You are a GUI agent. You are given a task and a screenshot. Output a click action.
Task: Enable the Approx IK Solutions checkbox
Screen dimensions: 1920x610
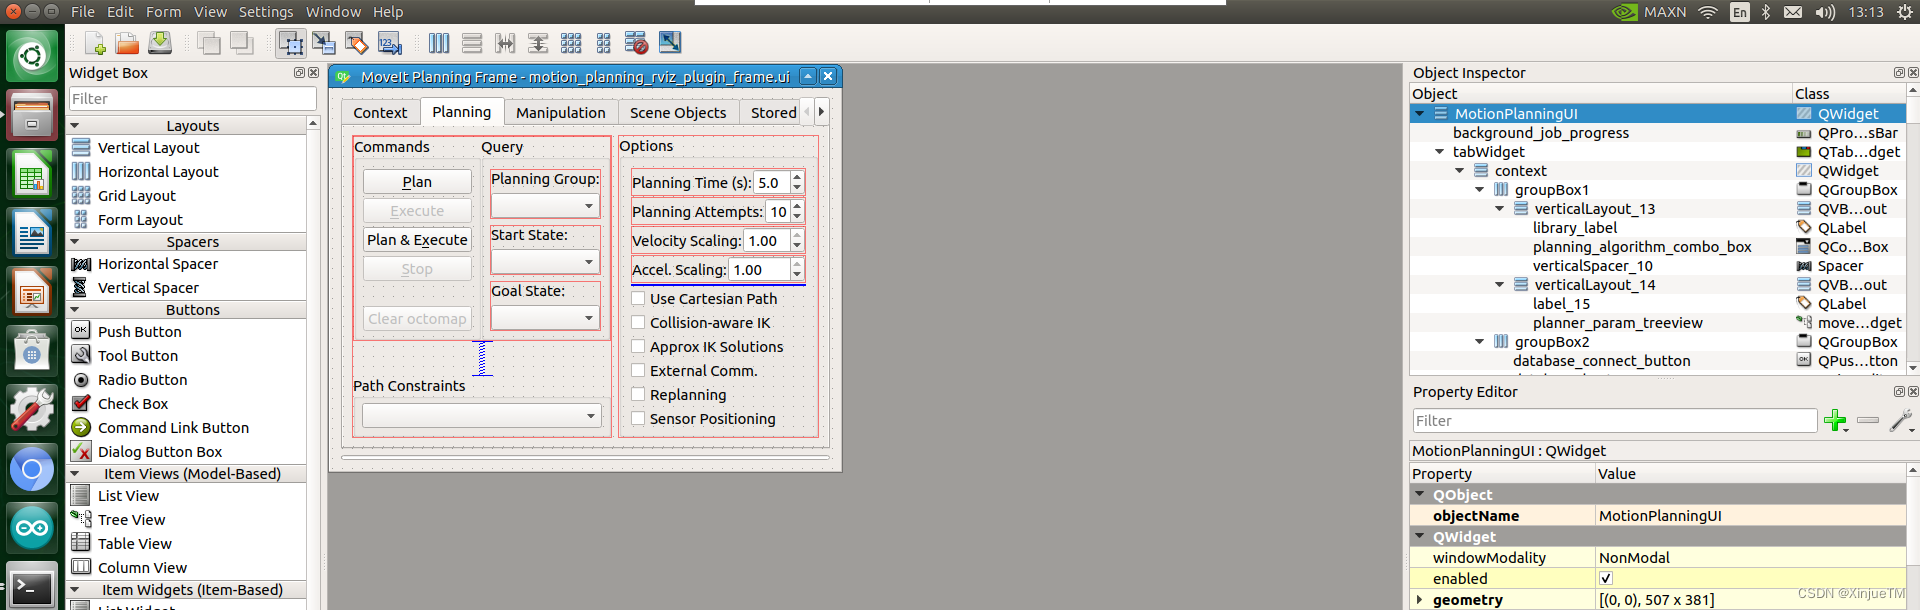click(638, 346)
